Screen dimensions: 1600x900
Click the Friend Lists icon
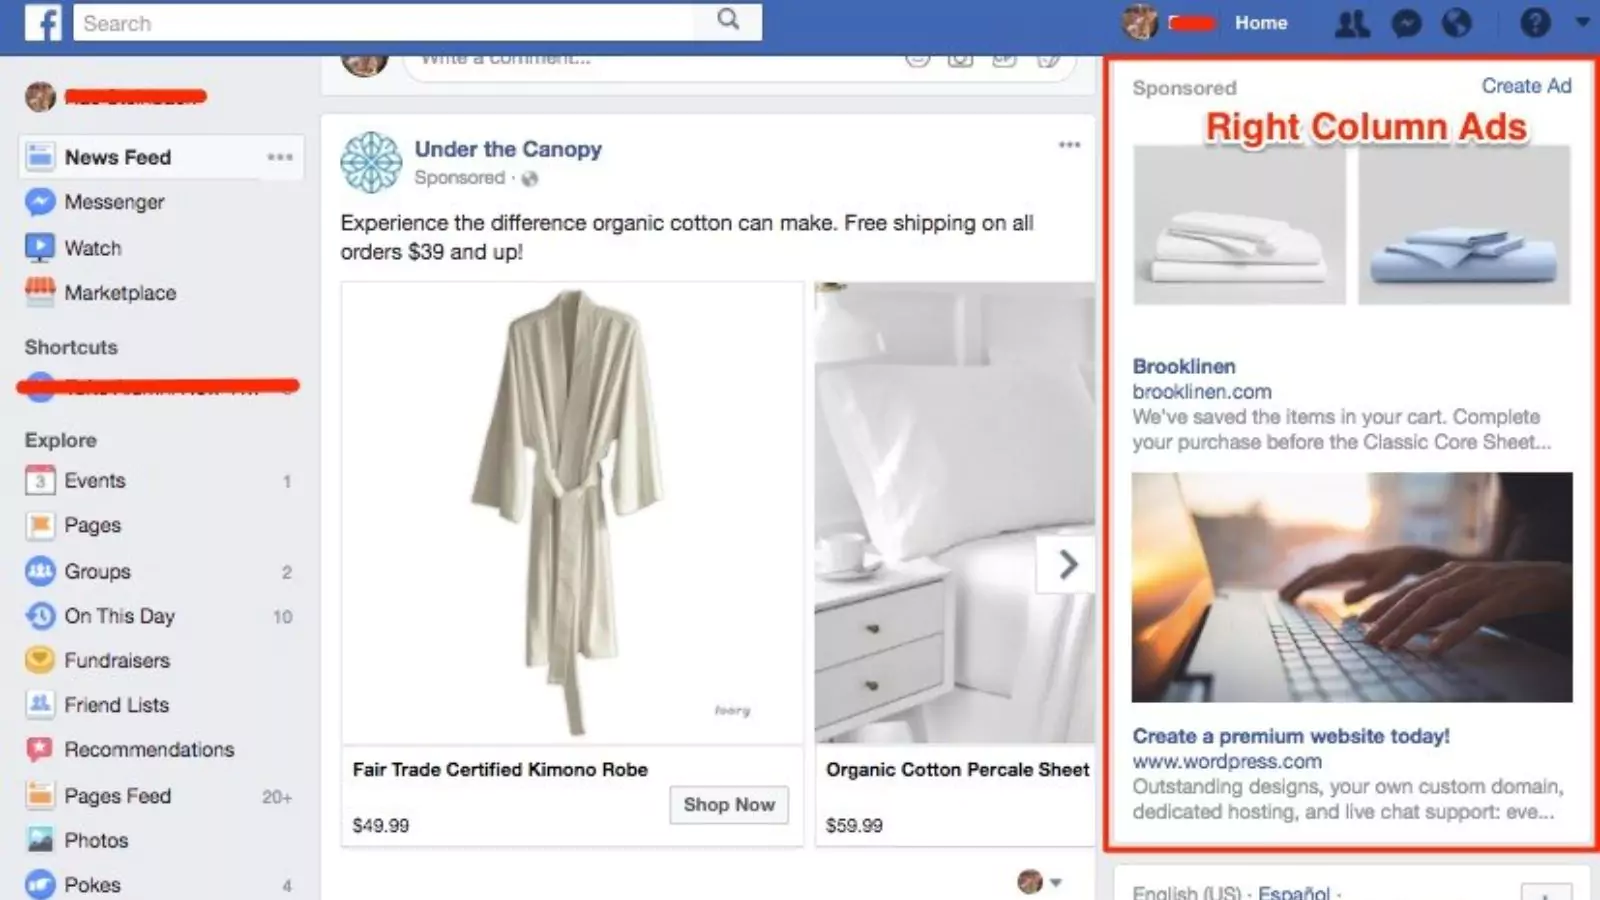[40, 705]
